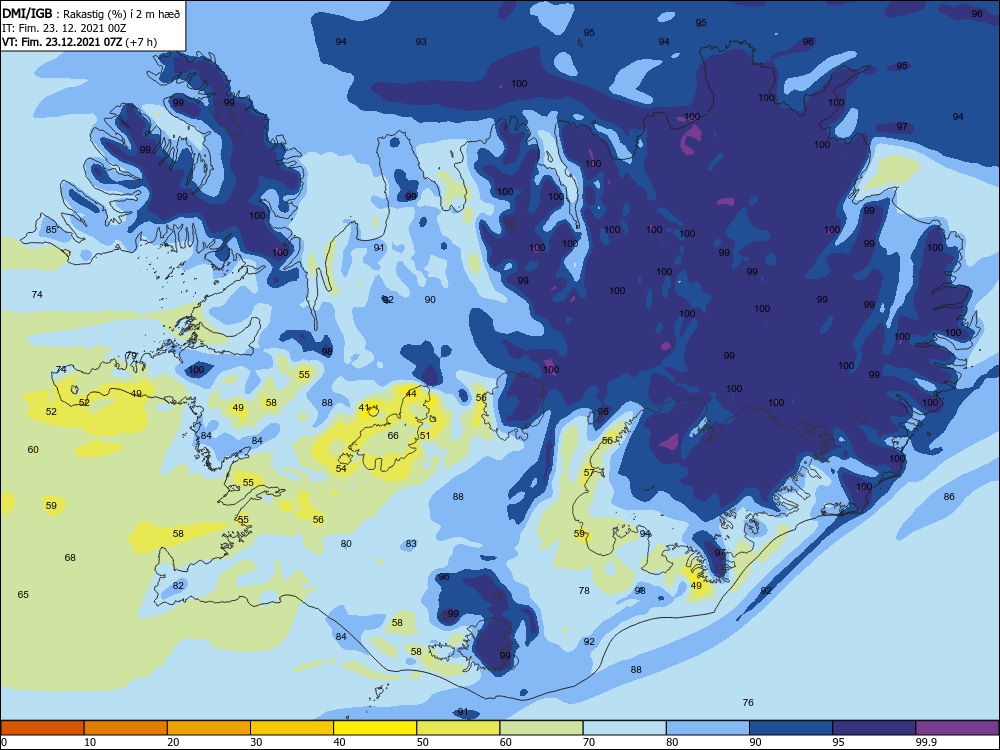The width and height of the screenshot is (1000, 750).
Task: Click the humidity value '85' on the map
Action: 51,230
